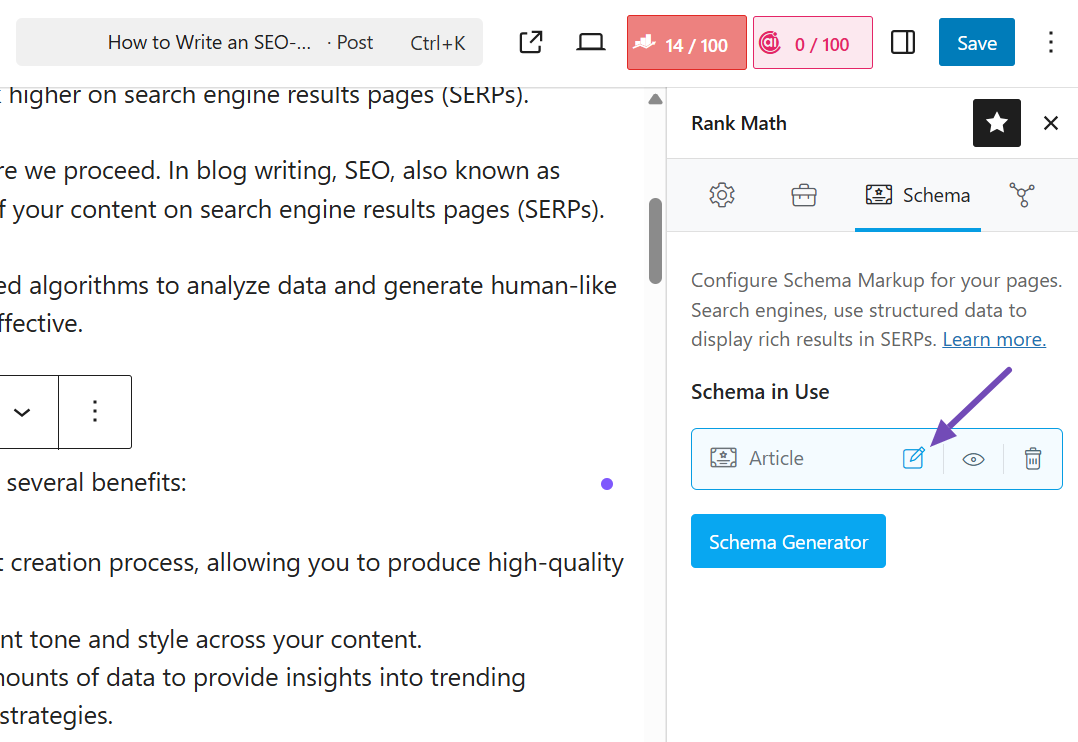
Task: Open Rank Math Advanced briefcase tab
Action: [x=804, y=195]
